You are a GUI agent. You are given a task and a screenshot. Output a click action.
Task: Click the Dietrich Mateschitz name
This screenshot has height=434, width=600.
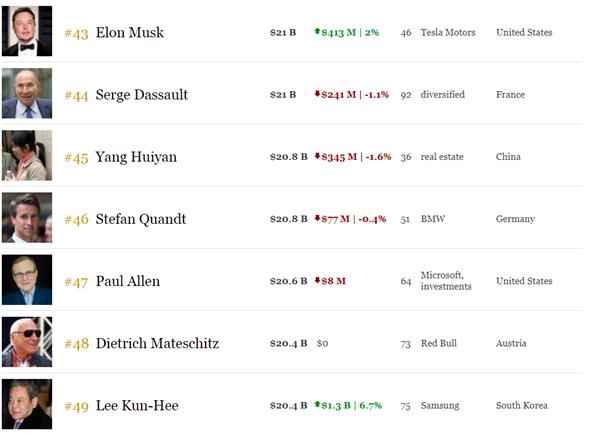coord(157,343)
